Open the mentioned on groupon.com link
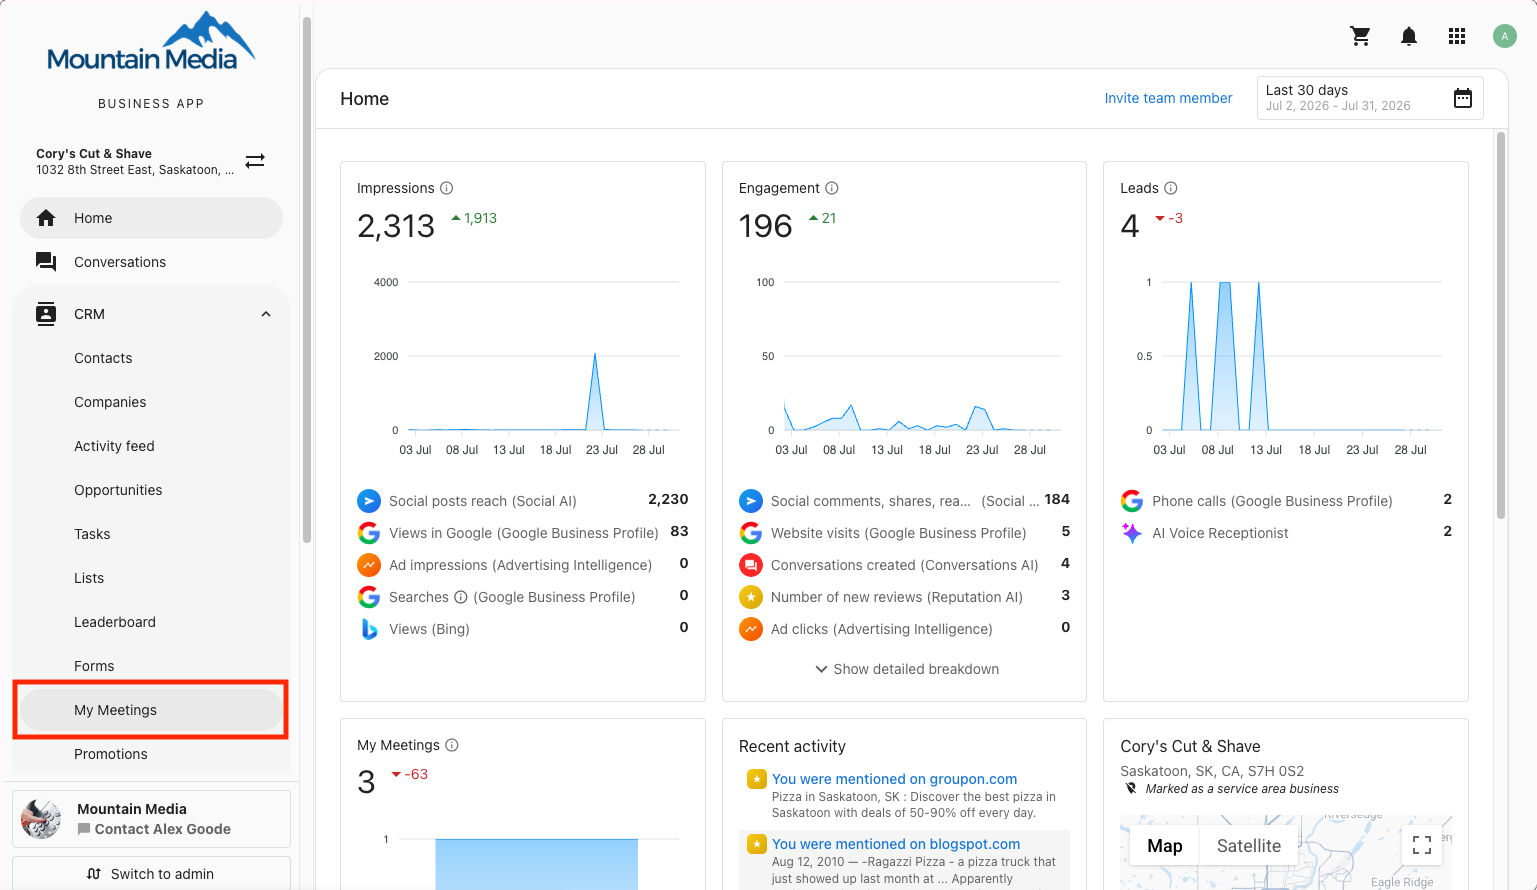Screen dimensions: 1537x890 tap(894, 779)
